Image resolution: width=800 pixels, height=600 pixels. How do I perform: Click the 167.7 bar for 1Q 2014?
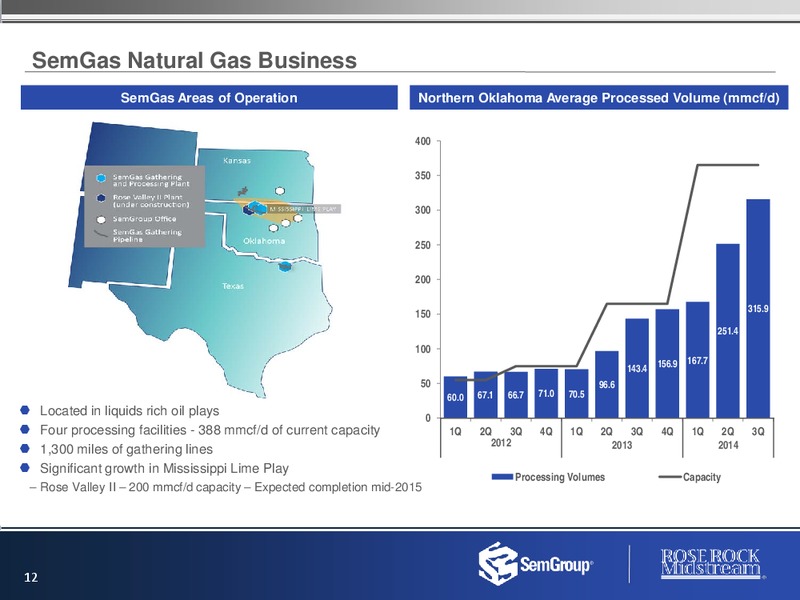tap(697, 360)
